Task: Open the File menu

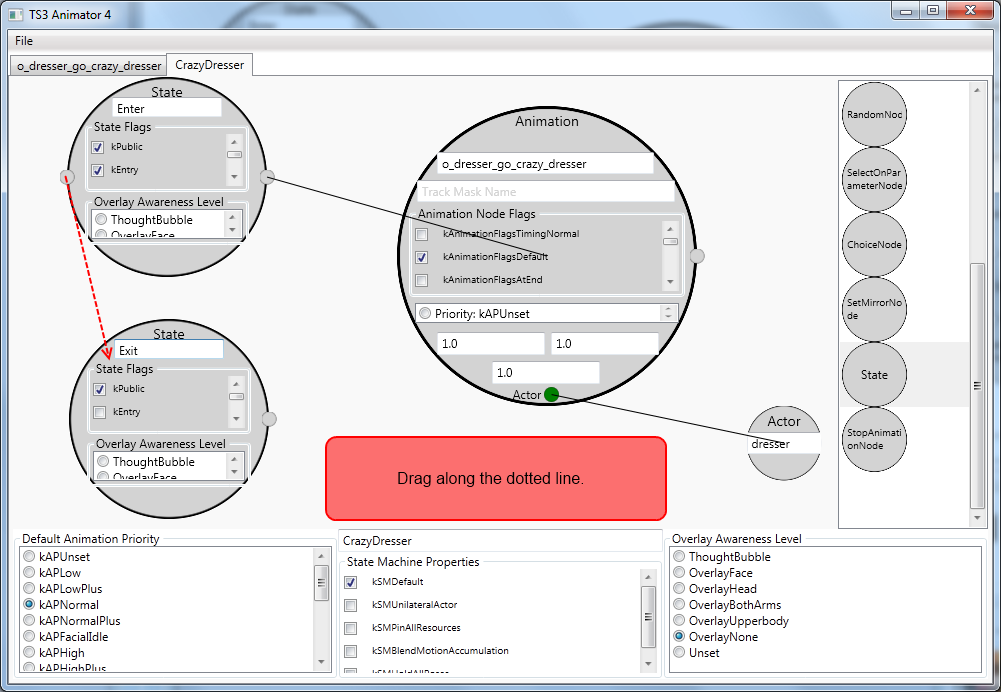Action: point(24,41)
